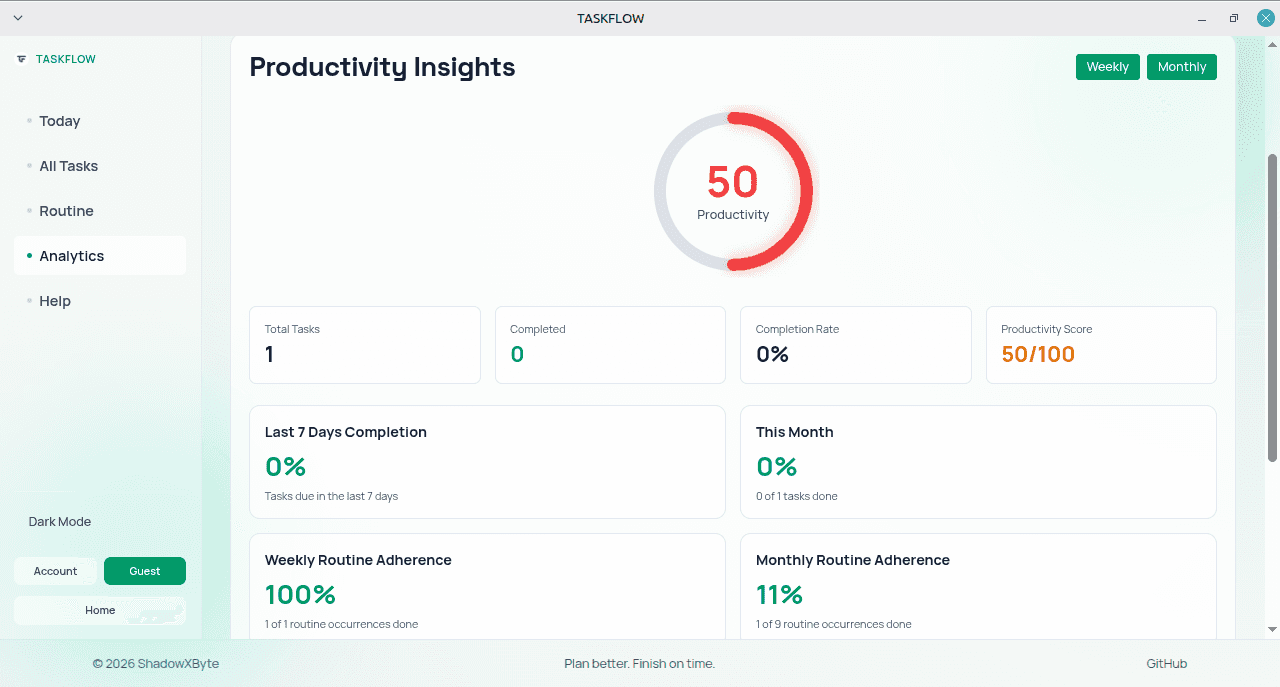1280x687 pixels.
Task: Click the Productivity Score card
Action: [1101, 345]
